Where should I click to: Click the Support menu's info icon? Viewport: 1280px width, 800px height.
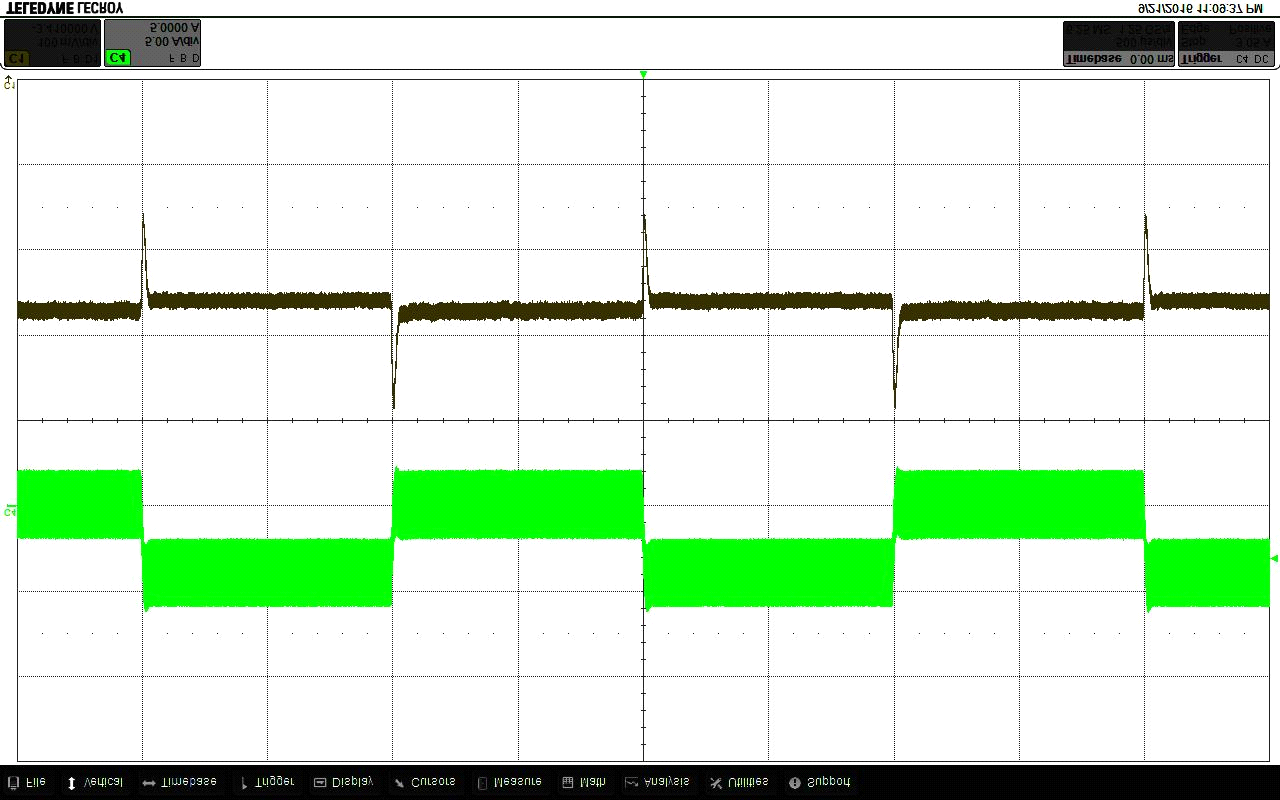[x=794, y=783]
